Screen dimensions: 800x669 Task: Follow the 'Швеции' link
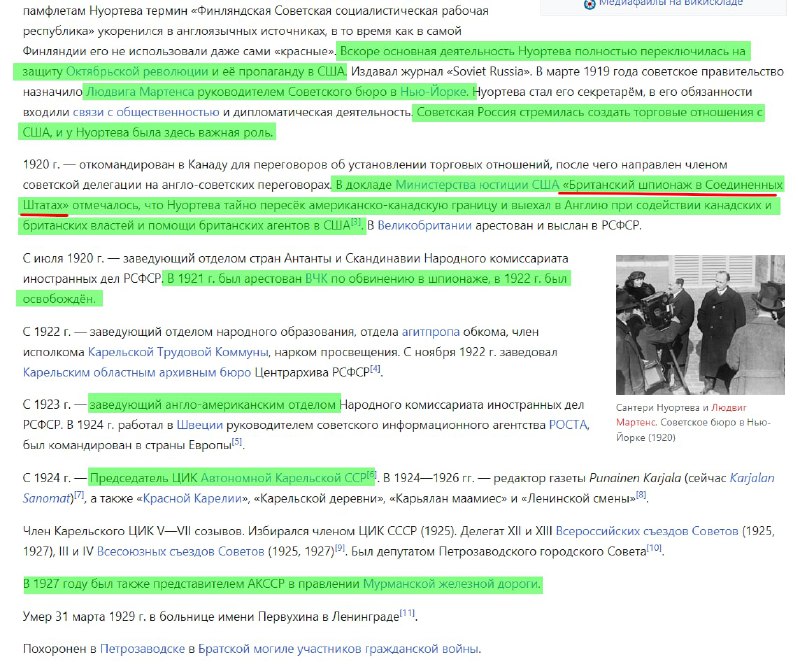[199, 425]
